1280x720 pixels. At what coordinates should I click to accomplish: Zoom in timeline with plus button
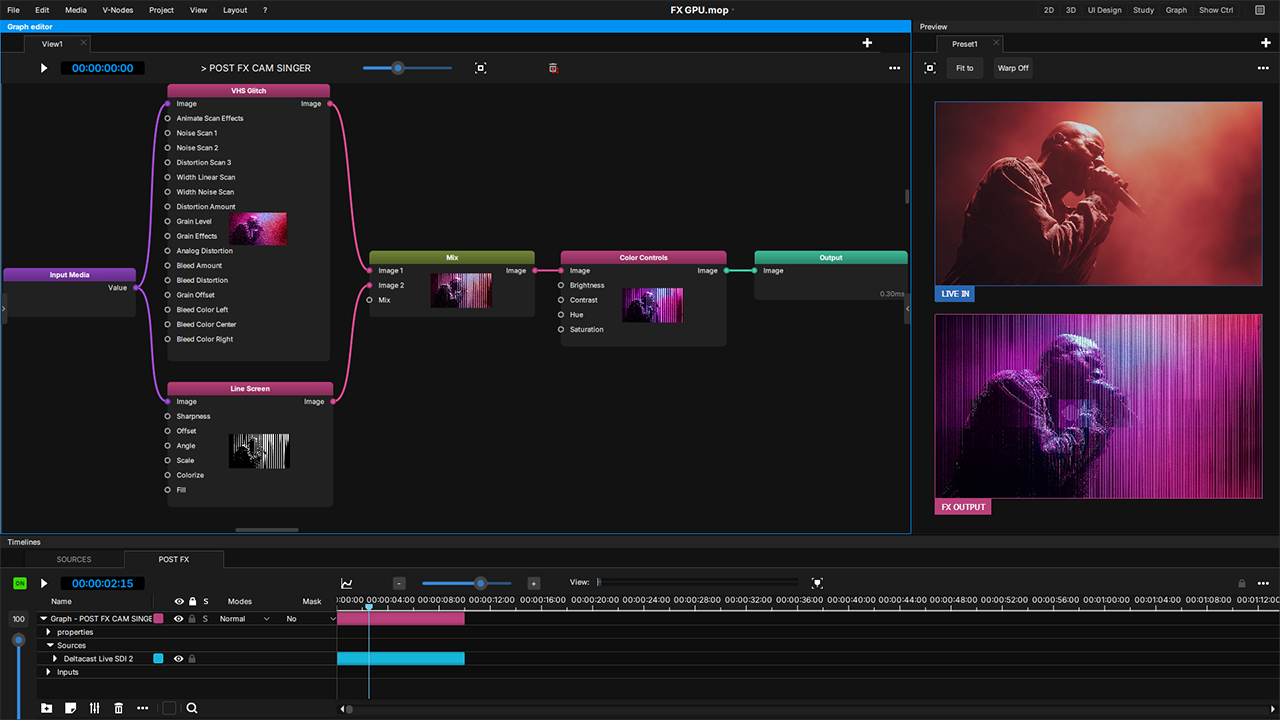[533, 583]
